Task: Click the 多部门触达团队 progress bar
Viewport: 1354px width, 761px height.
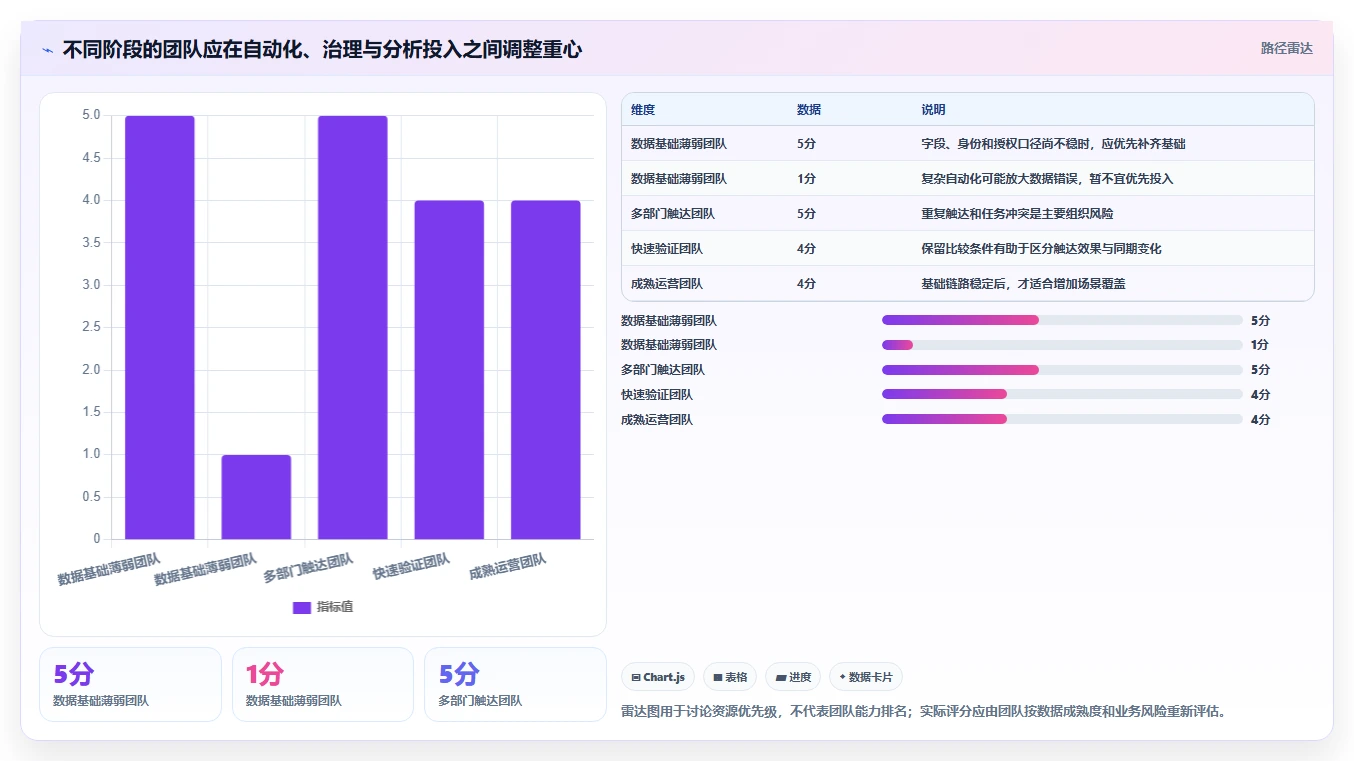Action: pos(1062,370)
